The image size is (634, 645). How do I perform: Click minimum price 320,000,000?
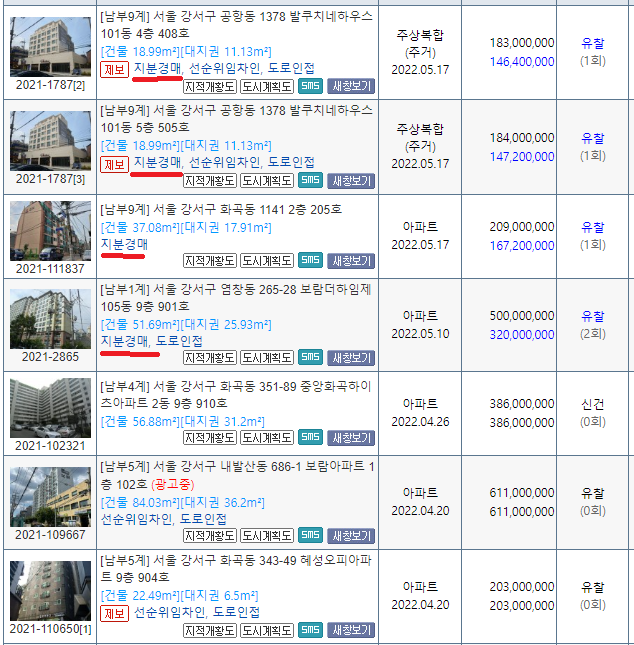point(522,335)
